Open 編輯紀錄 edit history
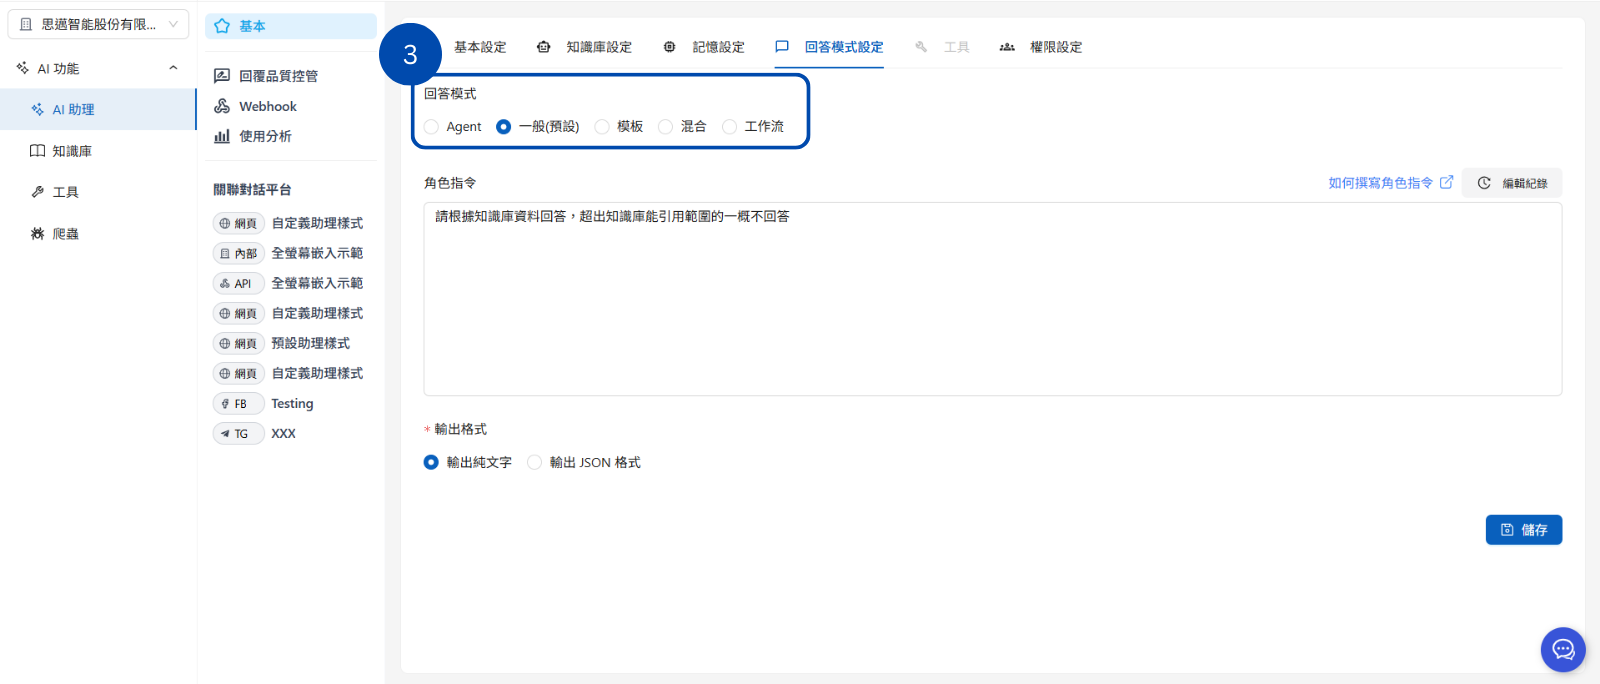Viewport: 1600px width, 684px height. pos(1512,183)
